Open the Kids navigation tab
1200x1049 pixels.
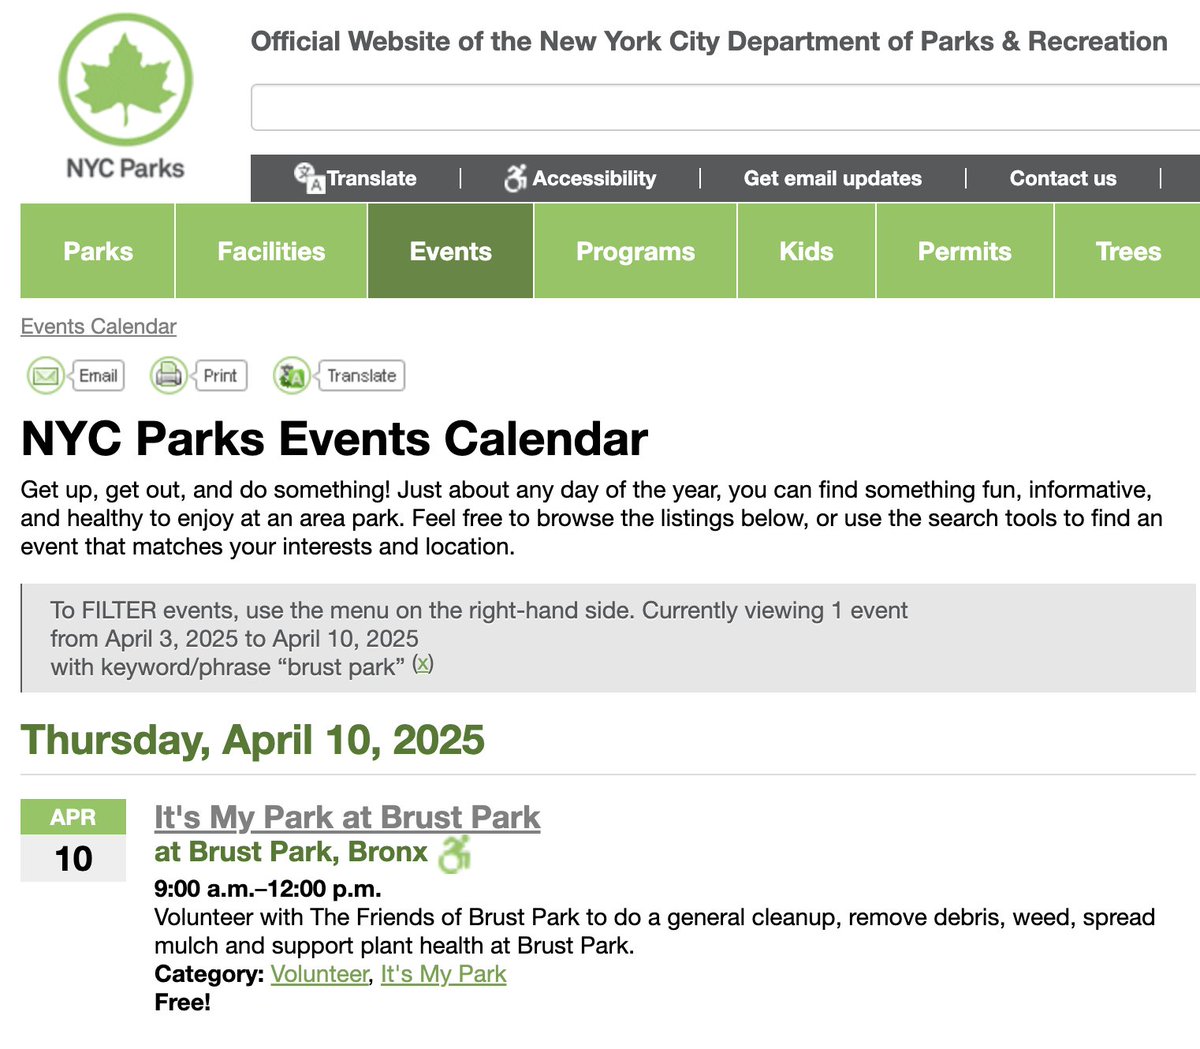[806, 251]
